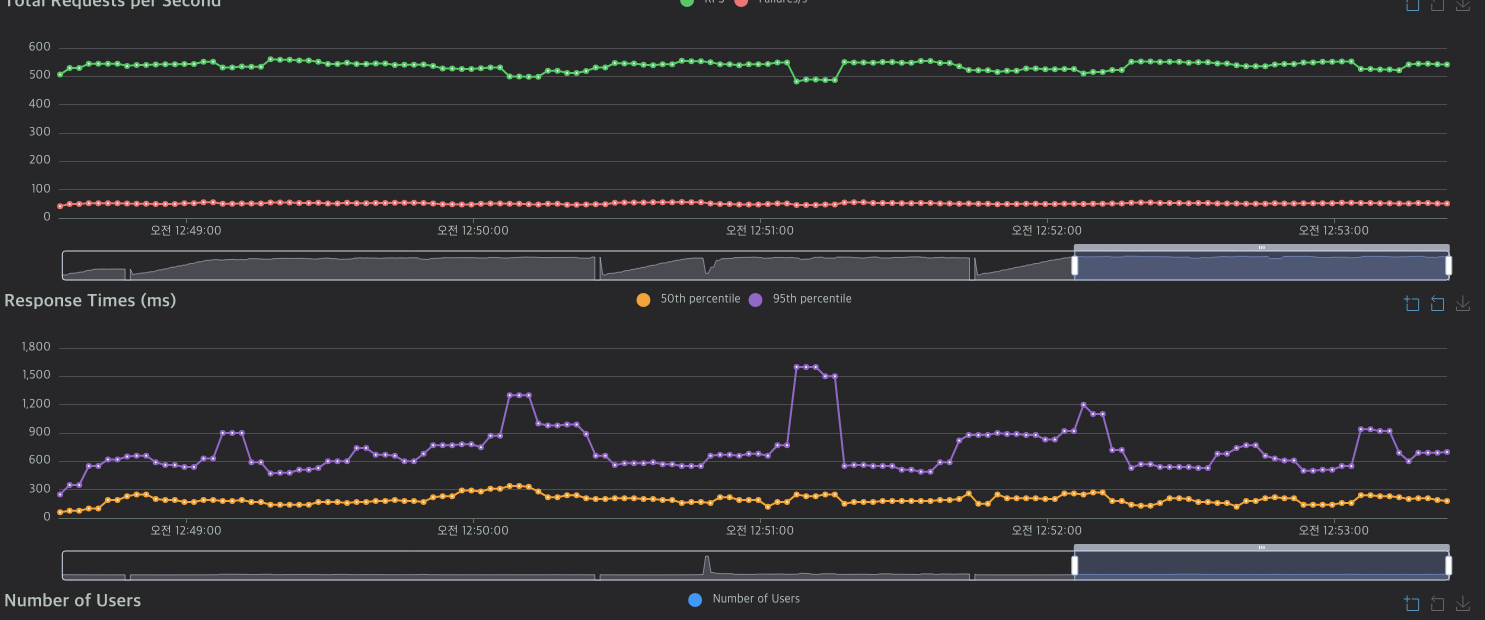The image size is (1485, 620).
Task: Select area zoom icon of Total Requests chart
Action: pos(1412,4)
